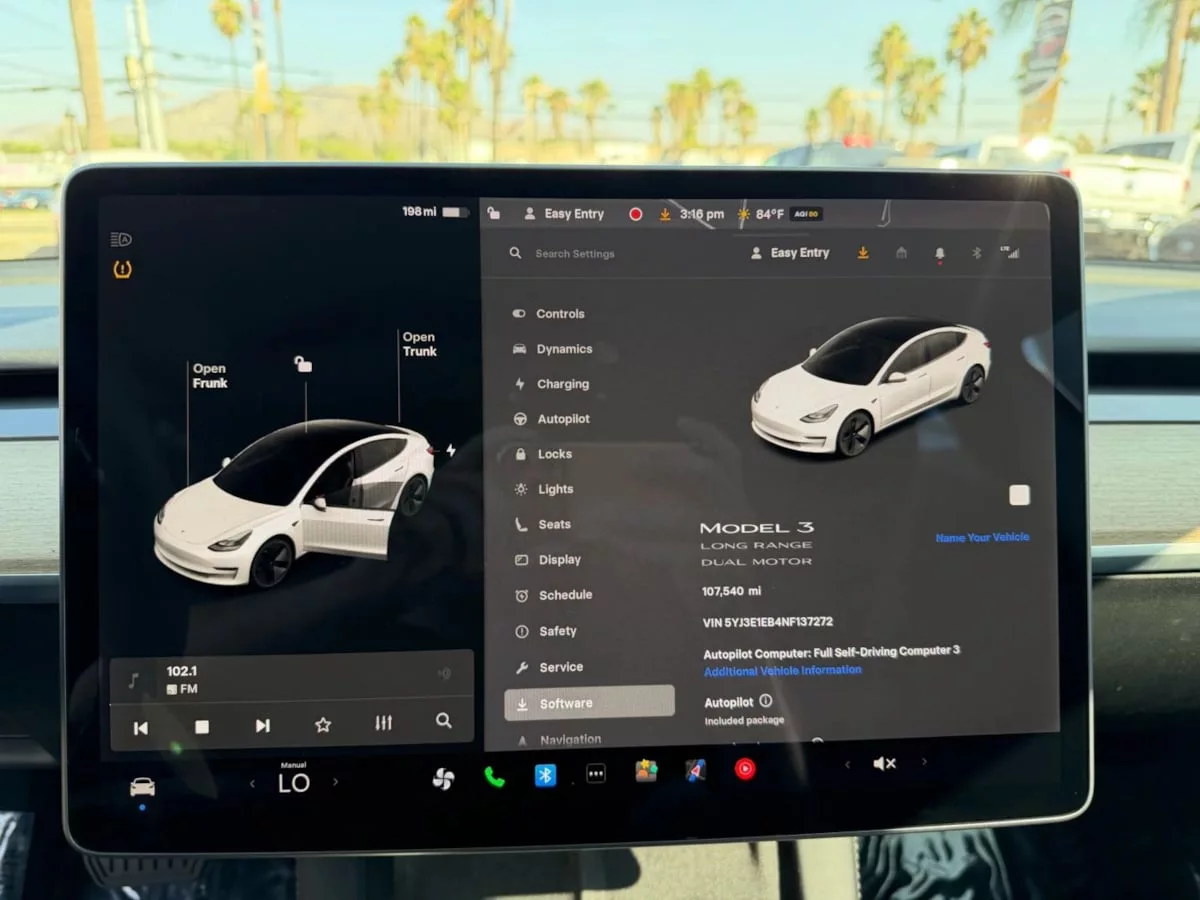
Task: Decrease temperature with left chevron
Action: [252, 783]
